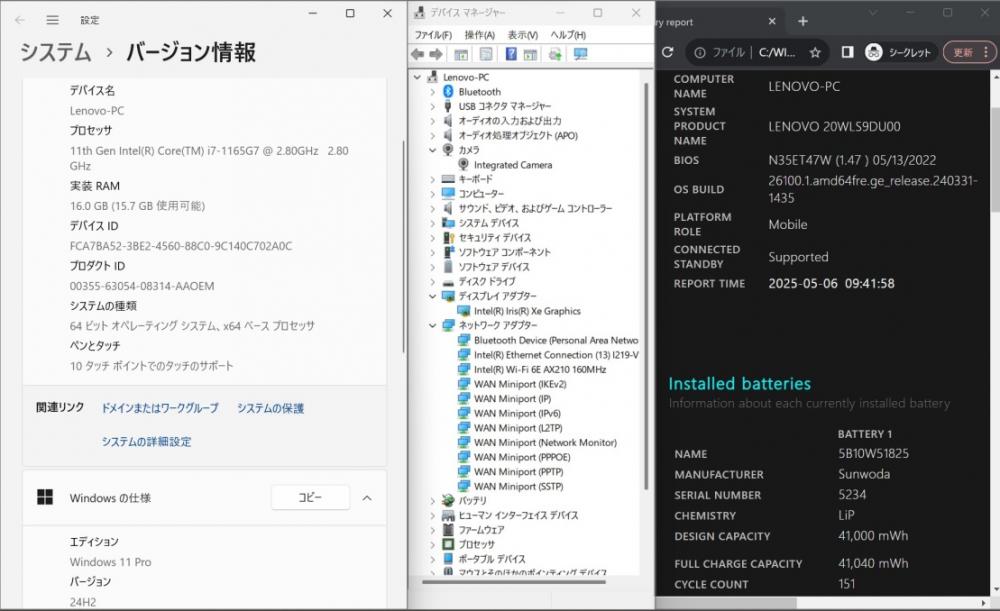
Task: Collapse the カメラ category
Action: [x=433, y=150]
